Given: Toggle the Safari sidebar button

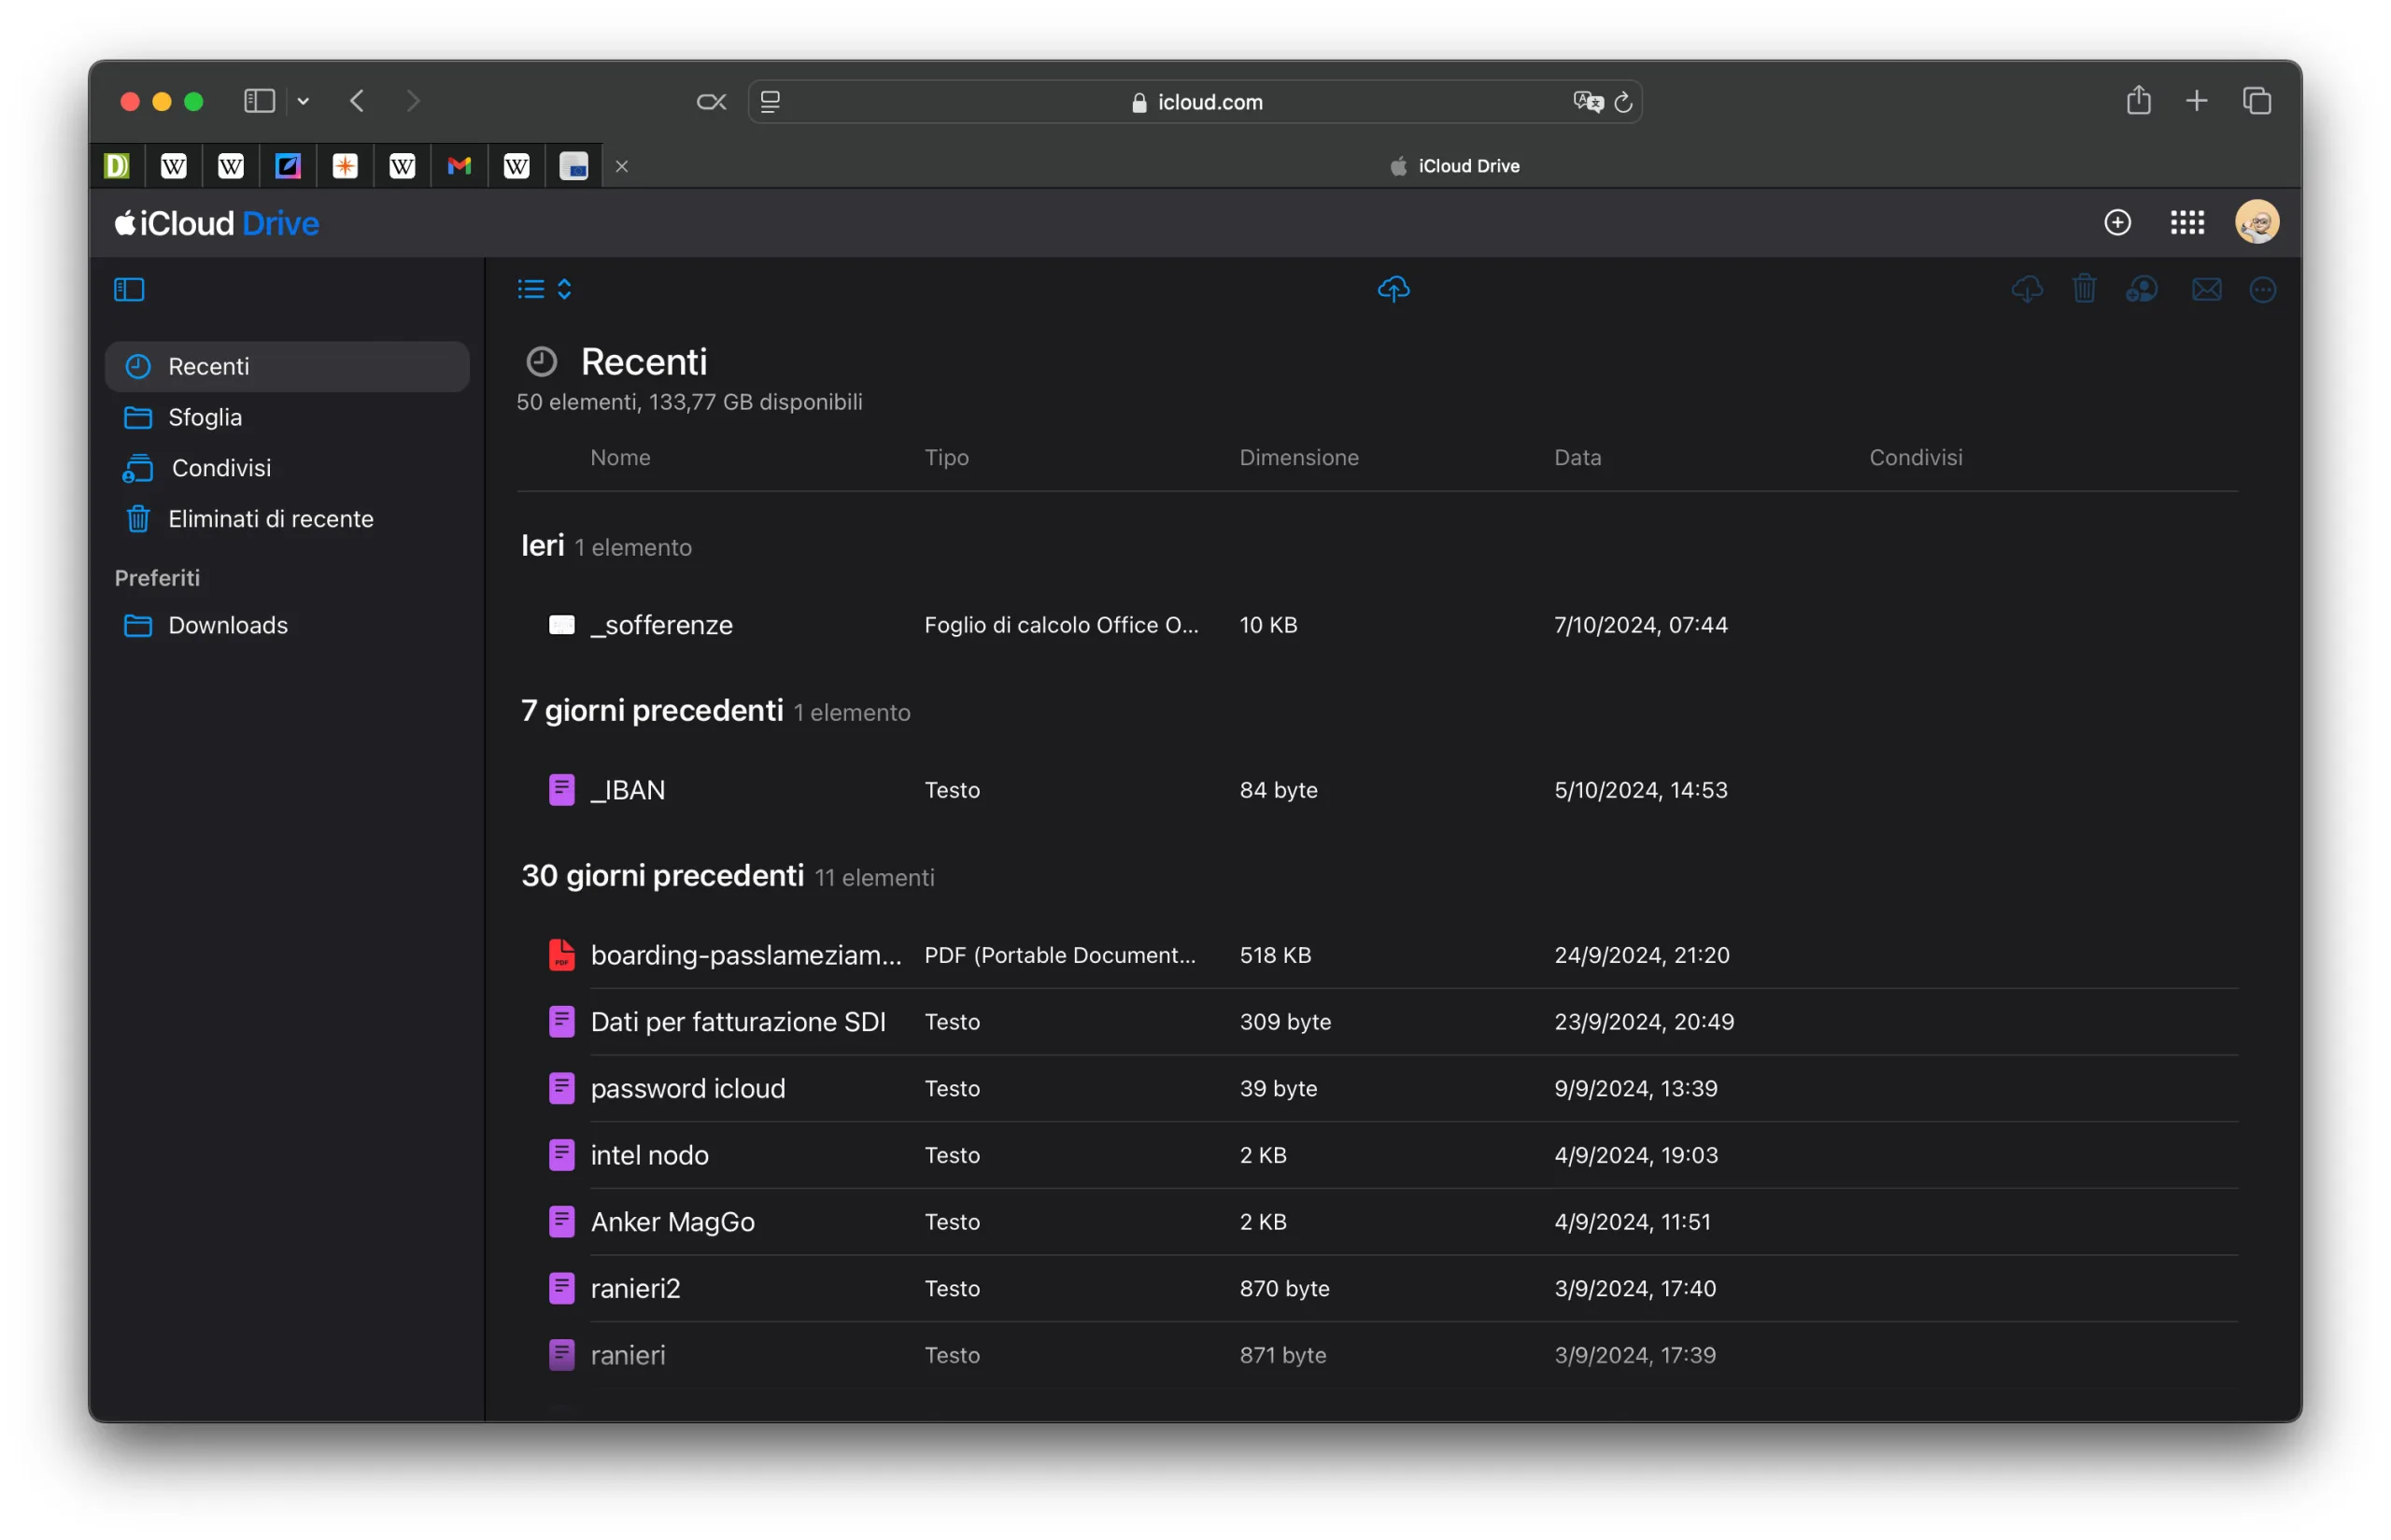Looking at the screenshot, I should (259, 101).
